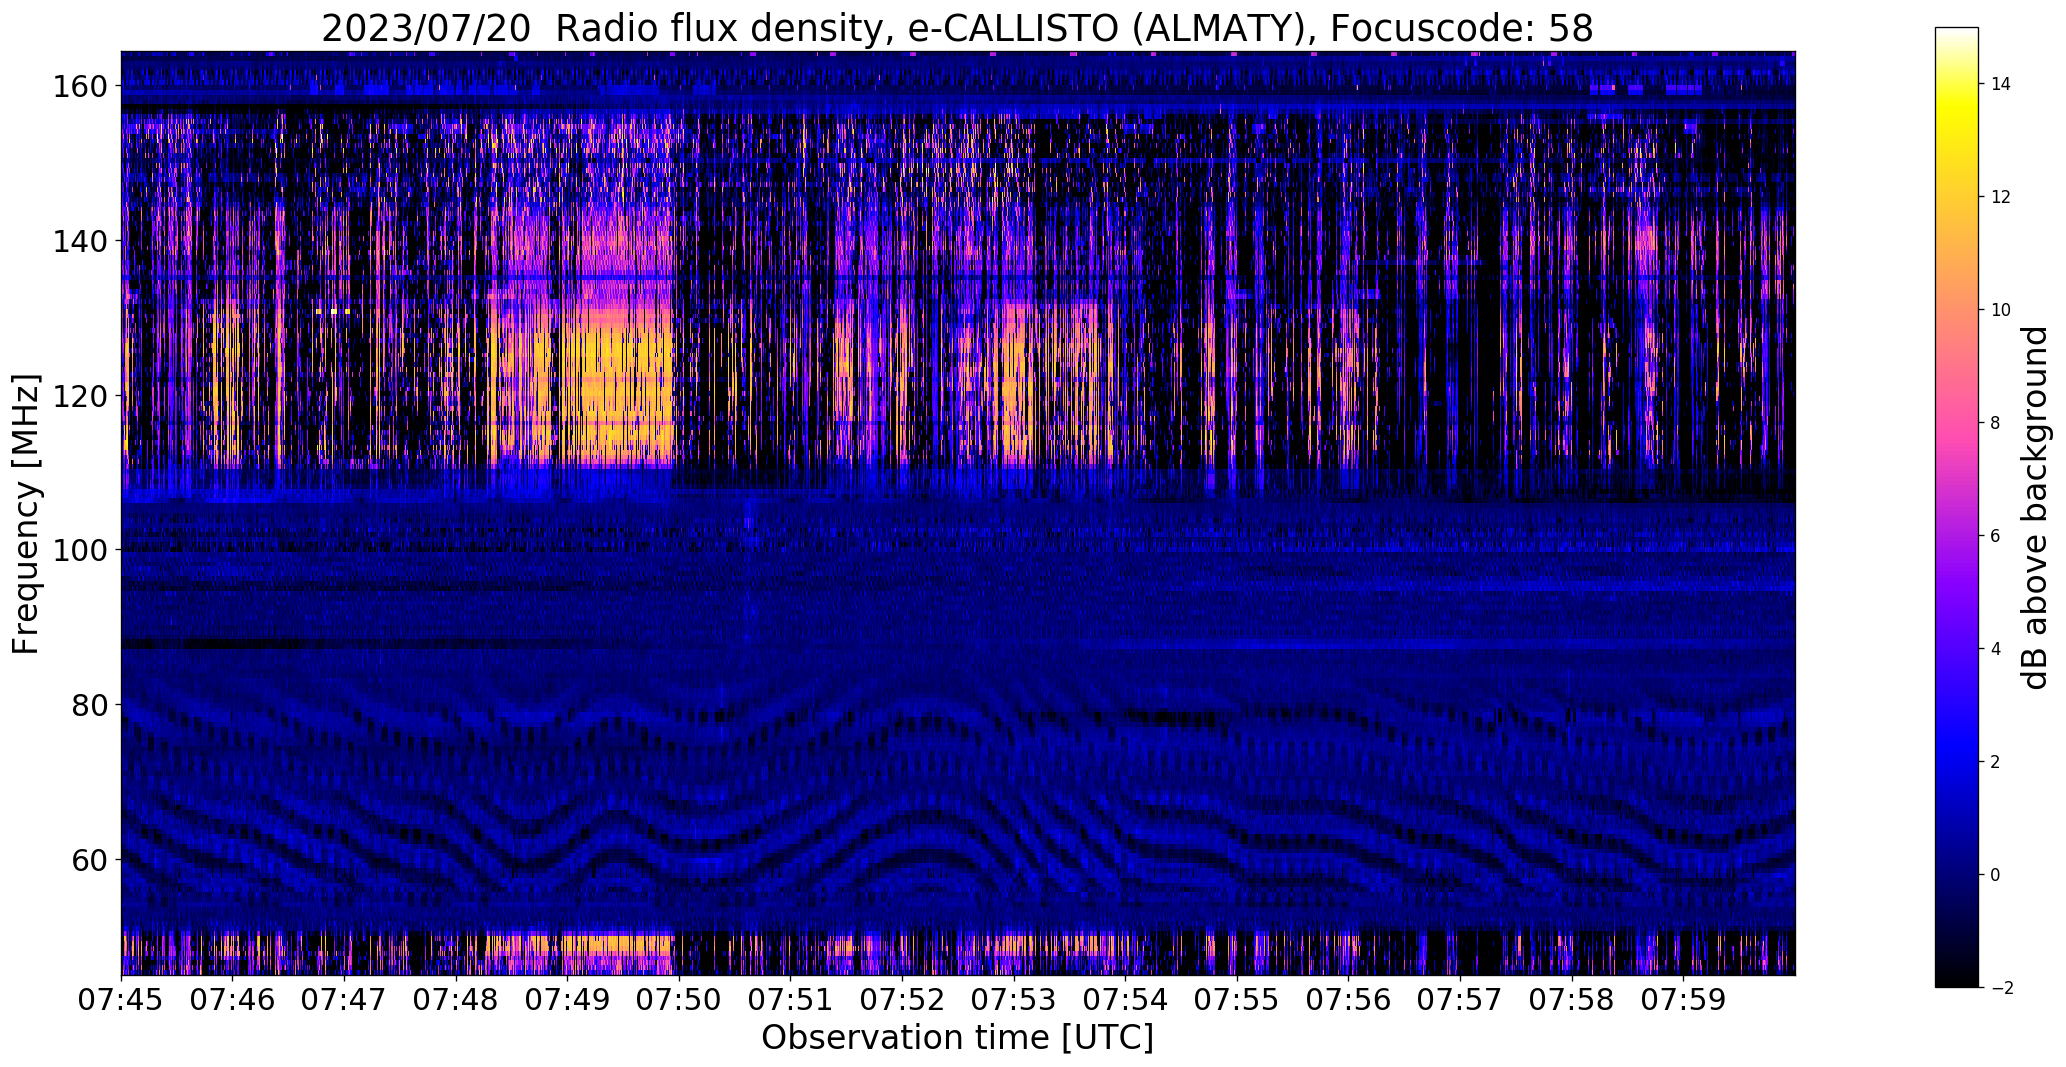Click the 07:55 time tick label
Viewport: 2066px width, 1067px height.
click(x=1237, y=998)
